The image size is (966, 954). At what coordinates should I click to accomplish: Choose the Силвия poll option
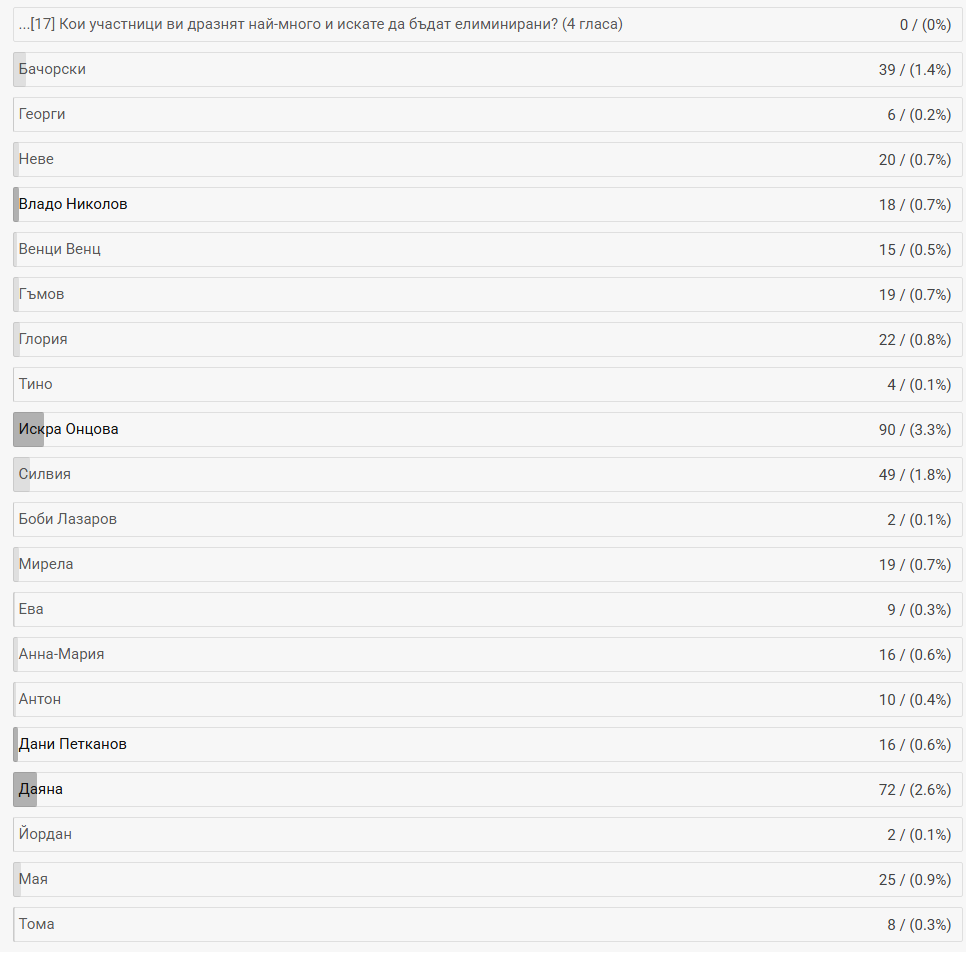point(487,474)
